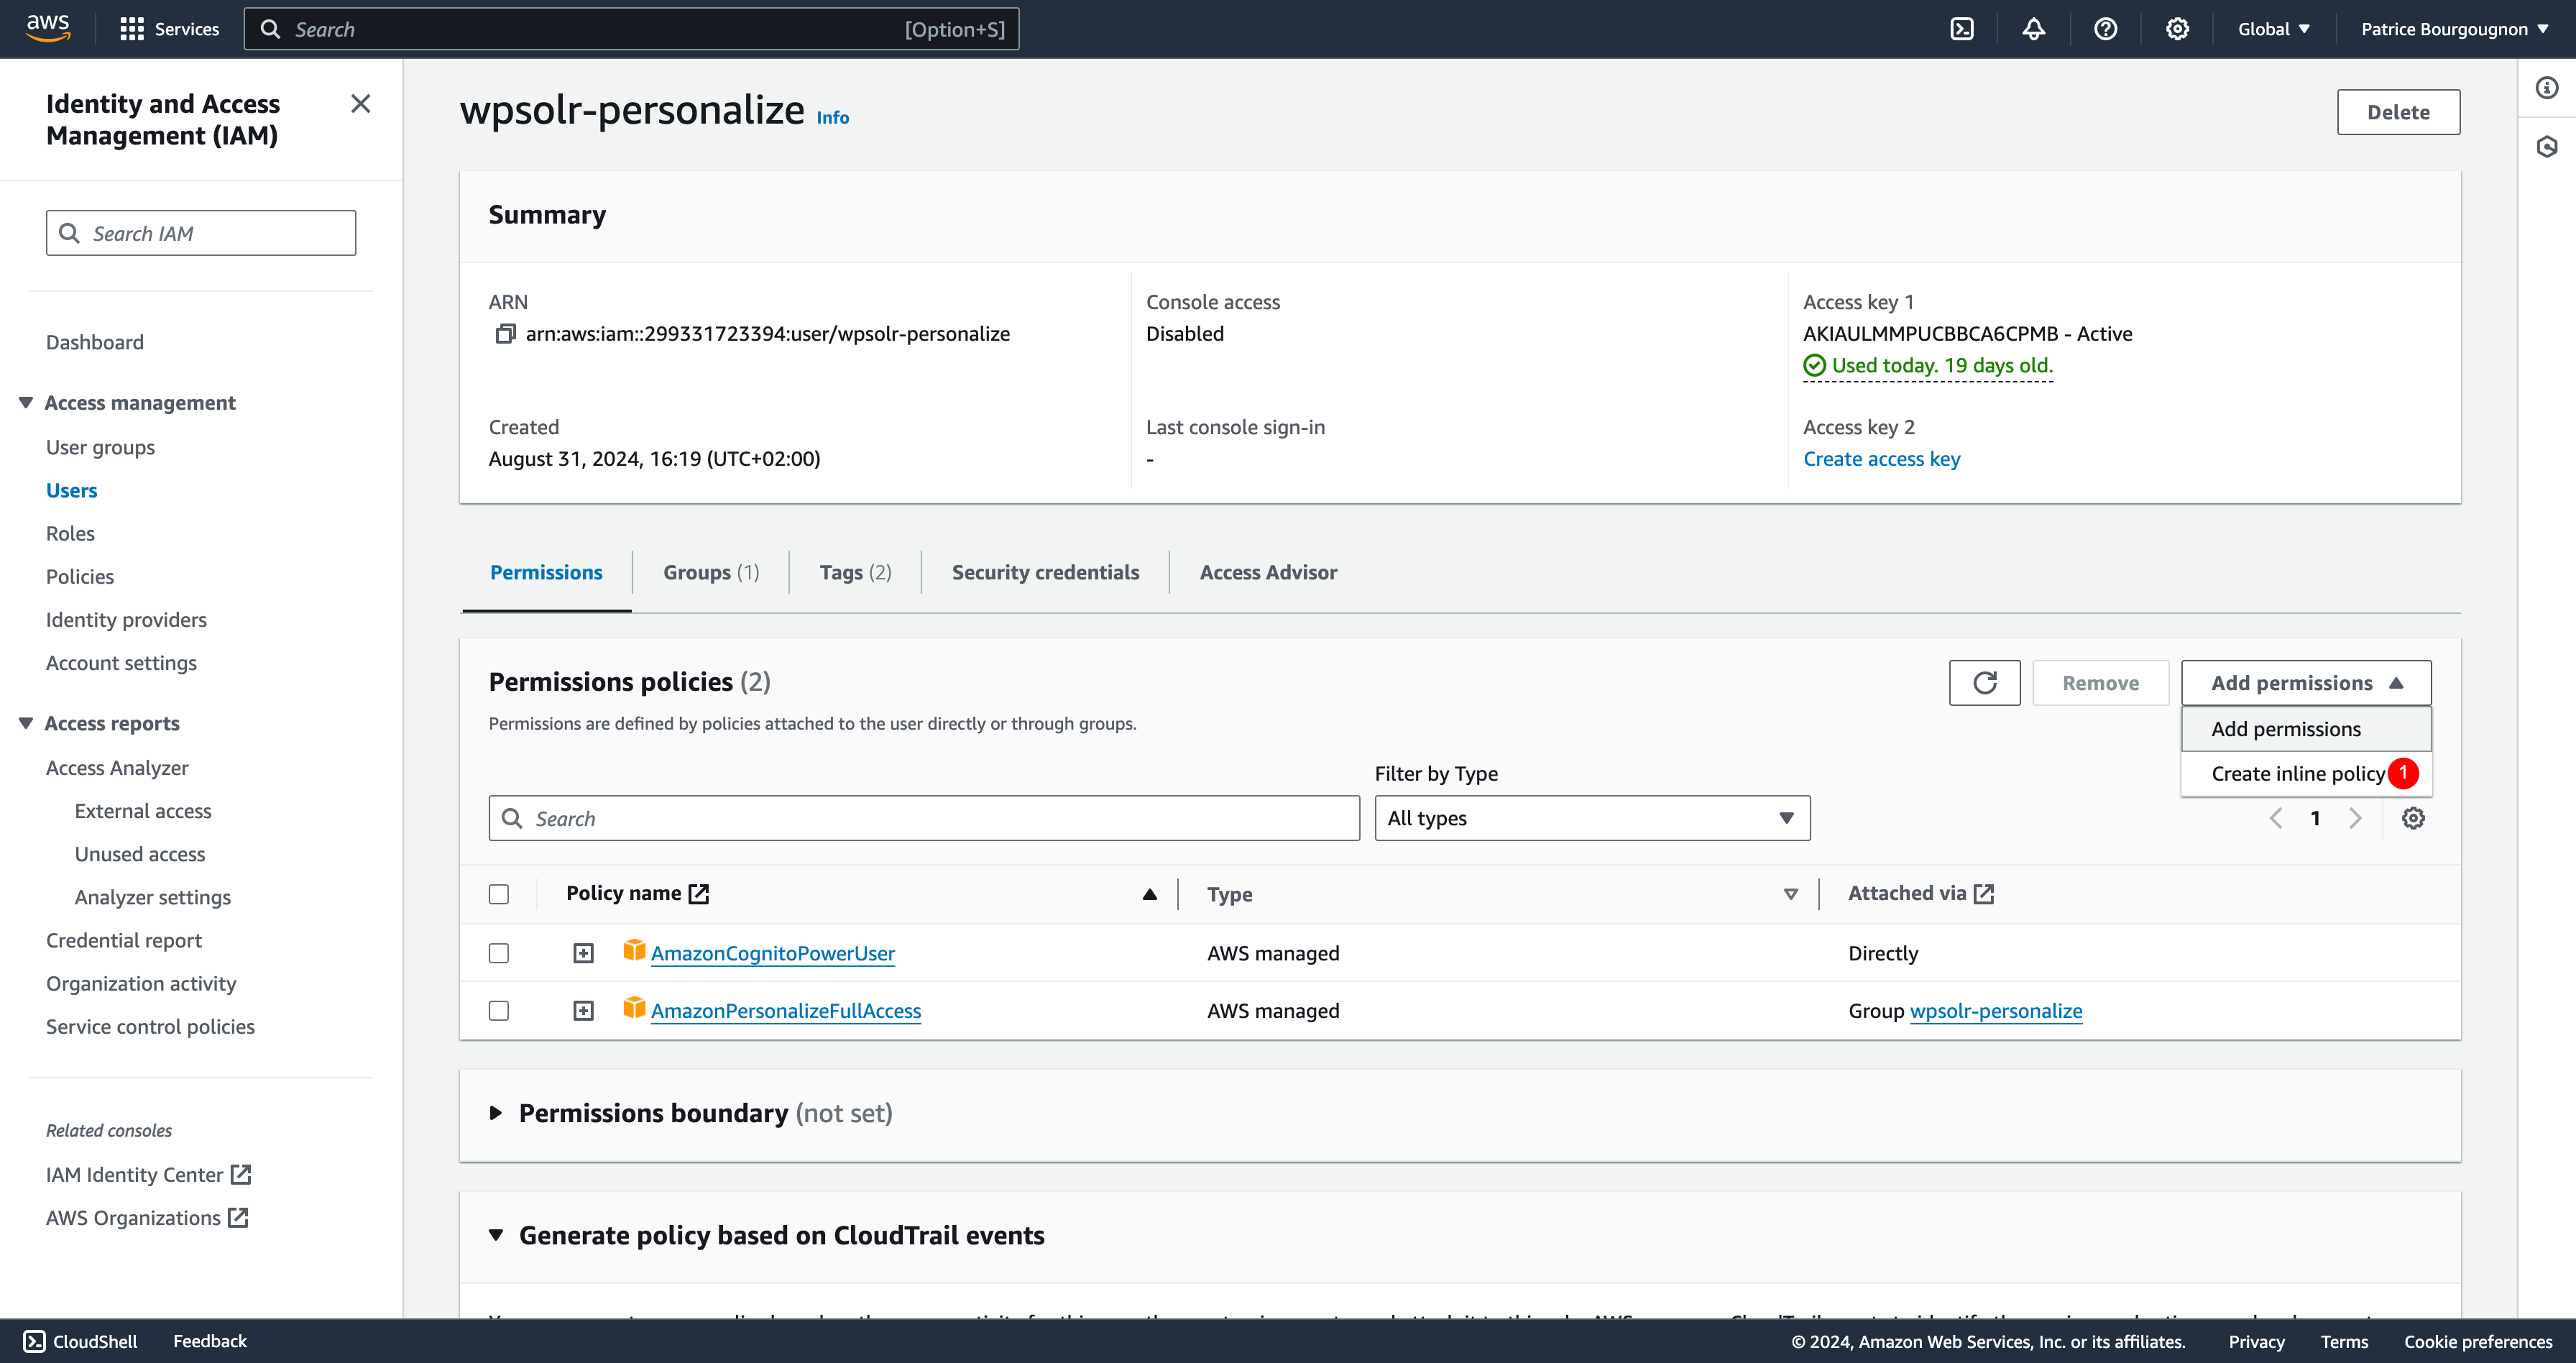Focus the policies Search input field

click(924, 818)
